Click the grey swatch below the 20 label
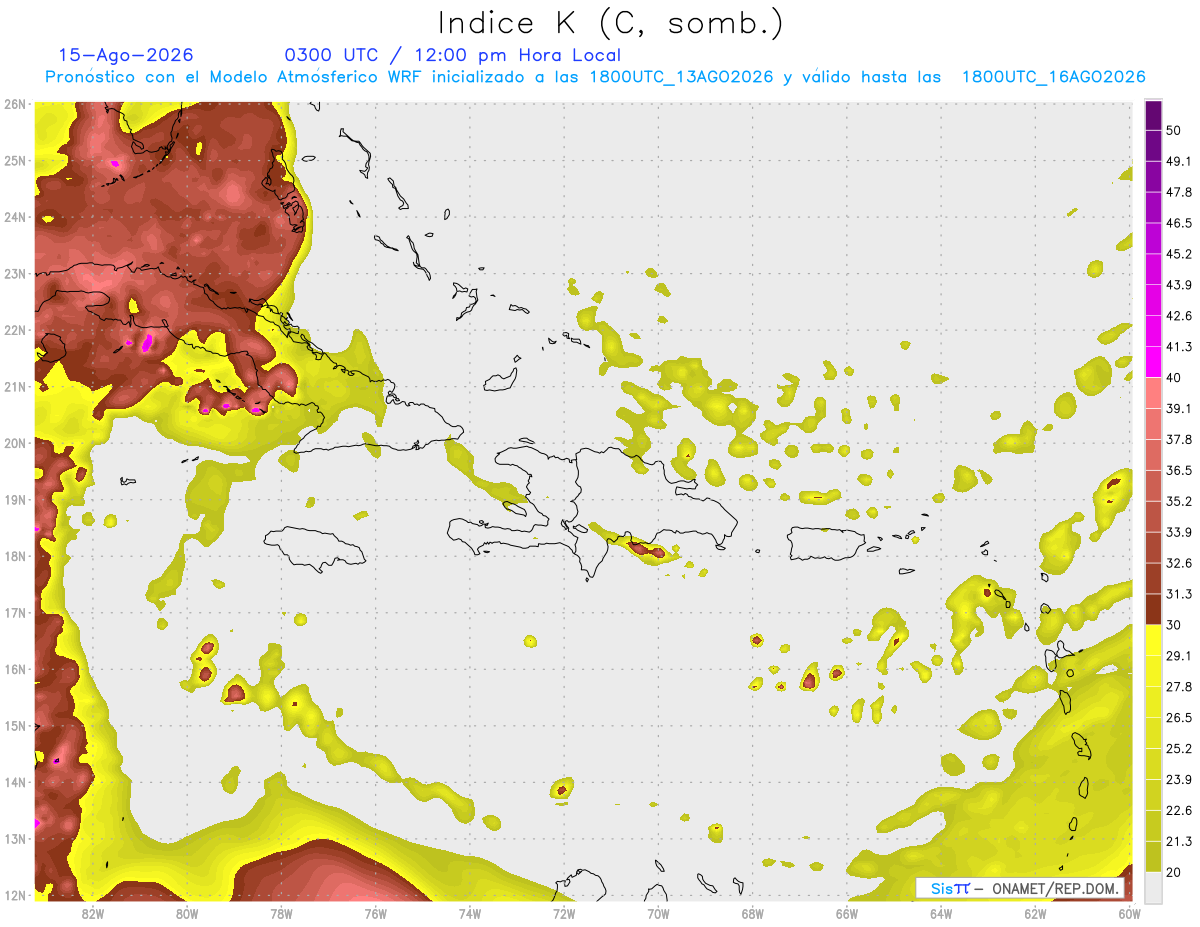The image size is (1200, 927). [1153, 887]
